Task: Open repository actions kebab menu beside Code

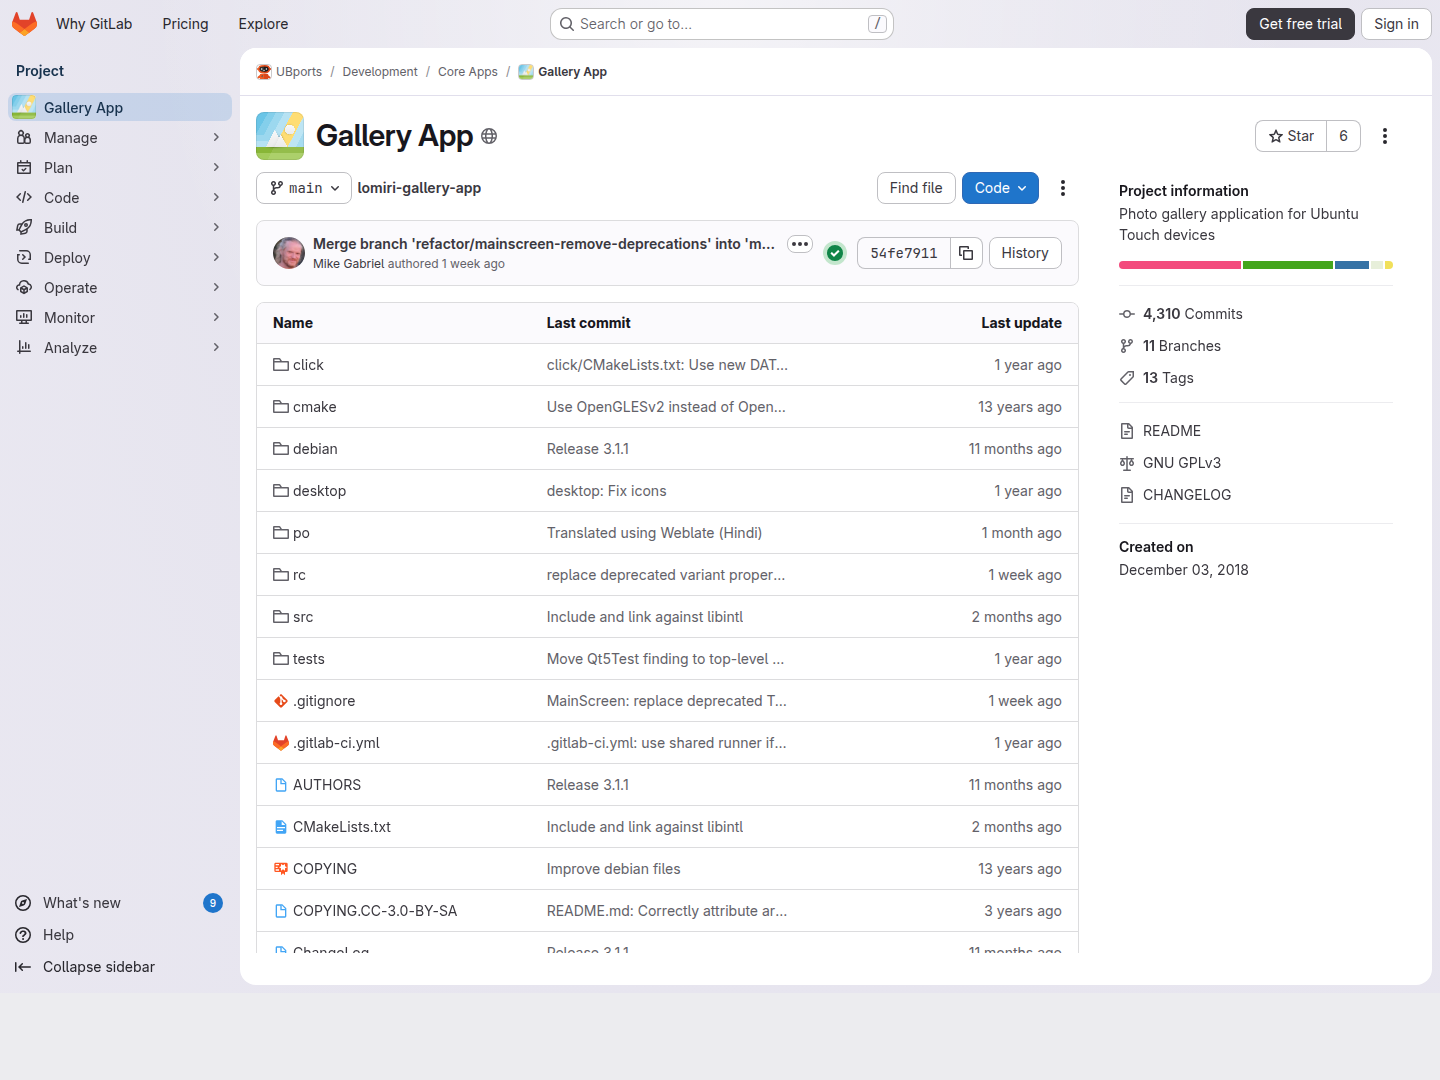Action: point(1063,188)
